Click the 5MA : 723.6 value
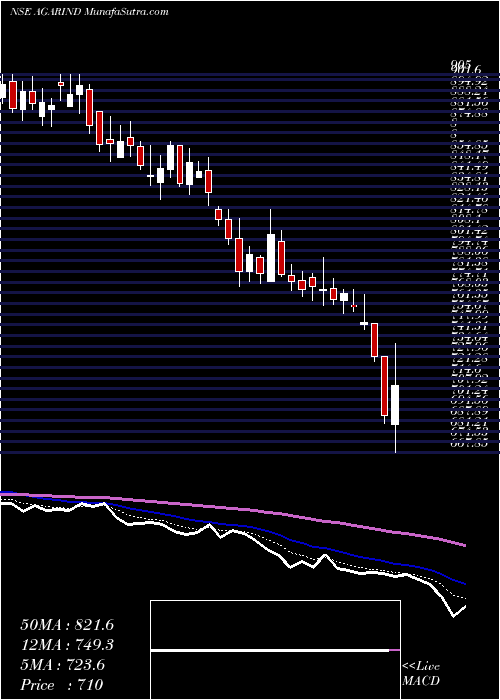The width and height of the screenshot is (500, 700). pos(62,665)
